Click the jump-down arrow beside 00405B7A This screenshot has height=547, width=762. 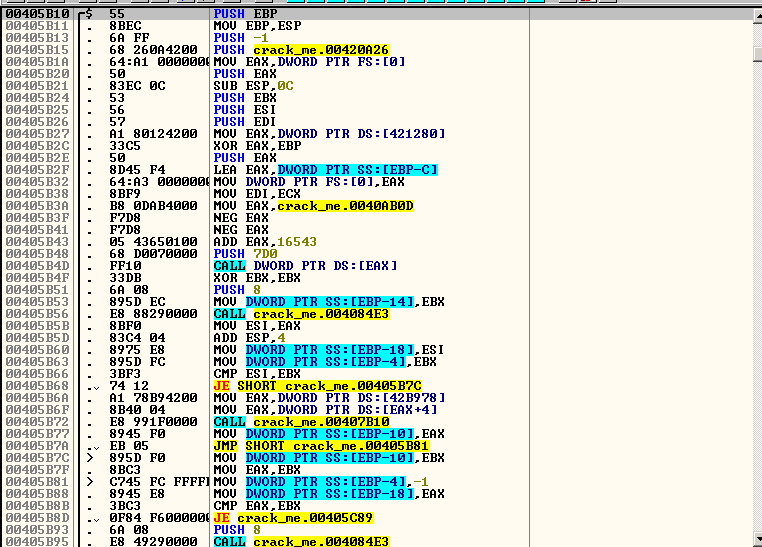pyautogui.click(x=94, y=446)
